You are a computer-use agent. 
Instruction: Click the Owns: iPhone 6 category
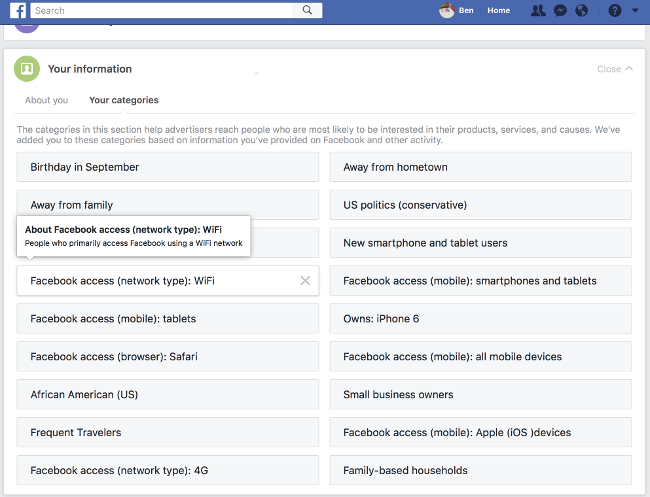[480, 319]
